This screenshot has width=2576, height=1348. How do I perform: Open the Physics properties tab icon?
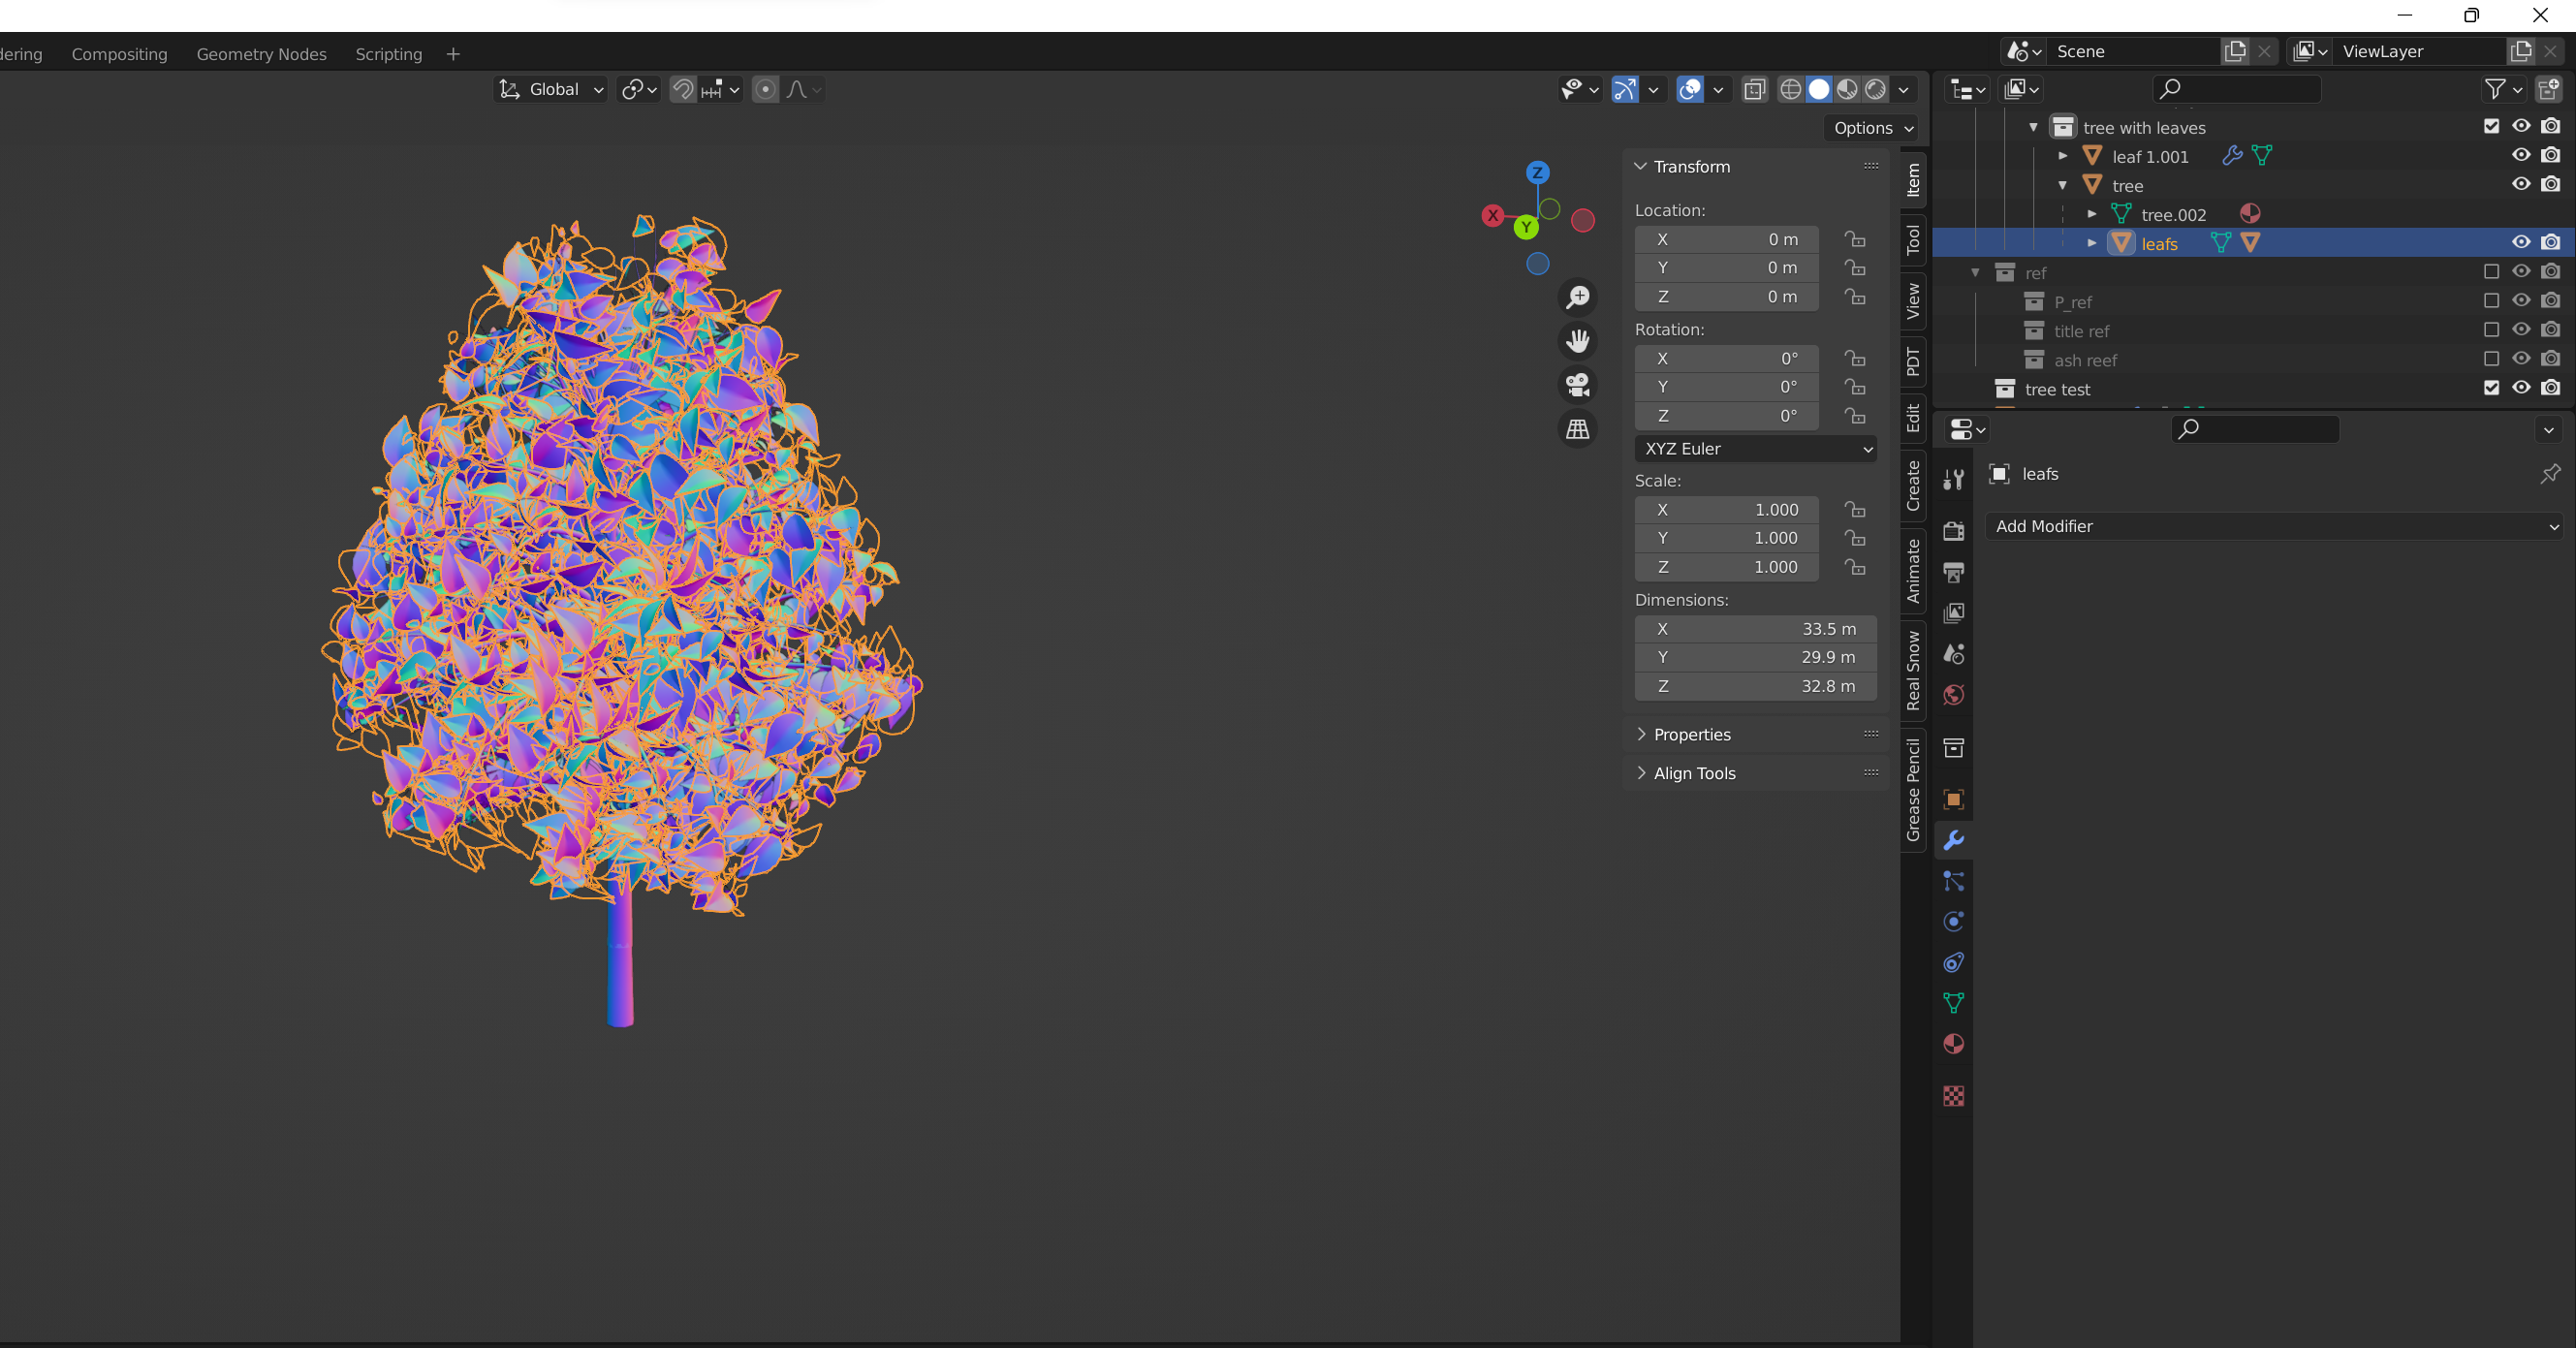pos(1953,921)
